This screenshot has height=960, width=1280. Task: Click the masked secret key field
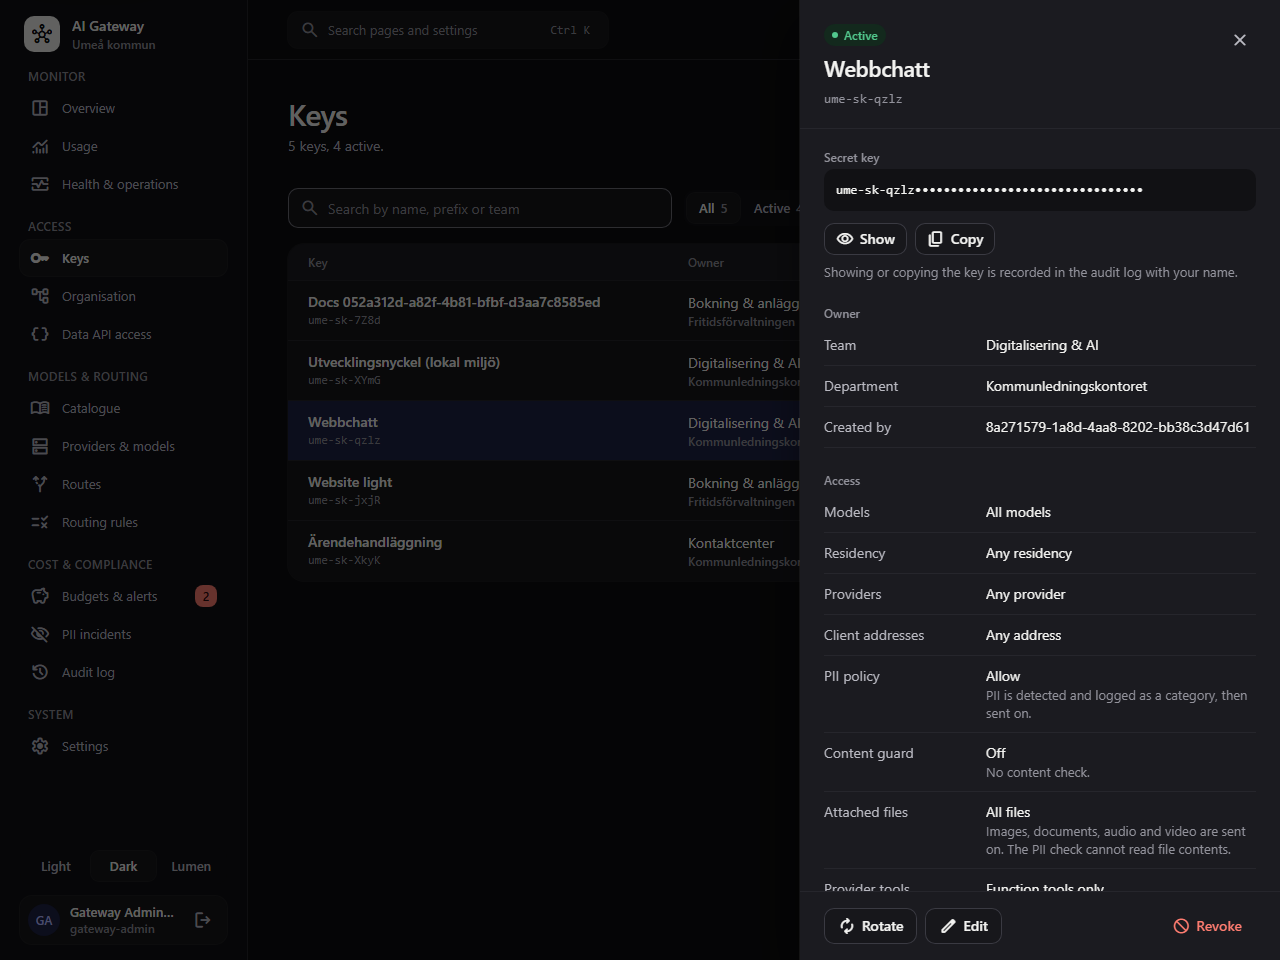tap(1040, 190)
